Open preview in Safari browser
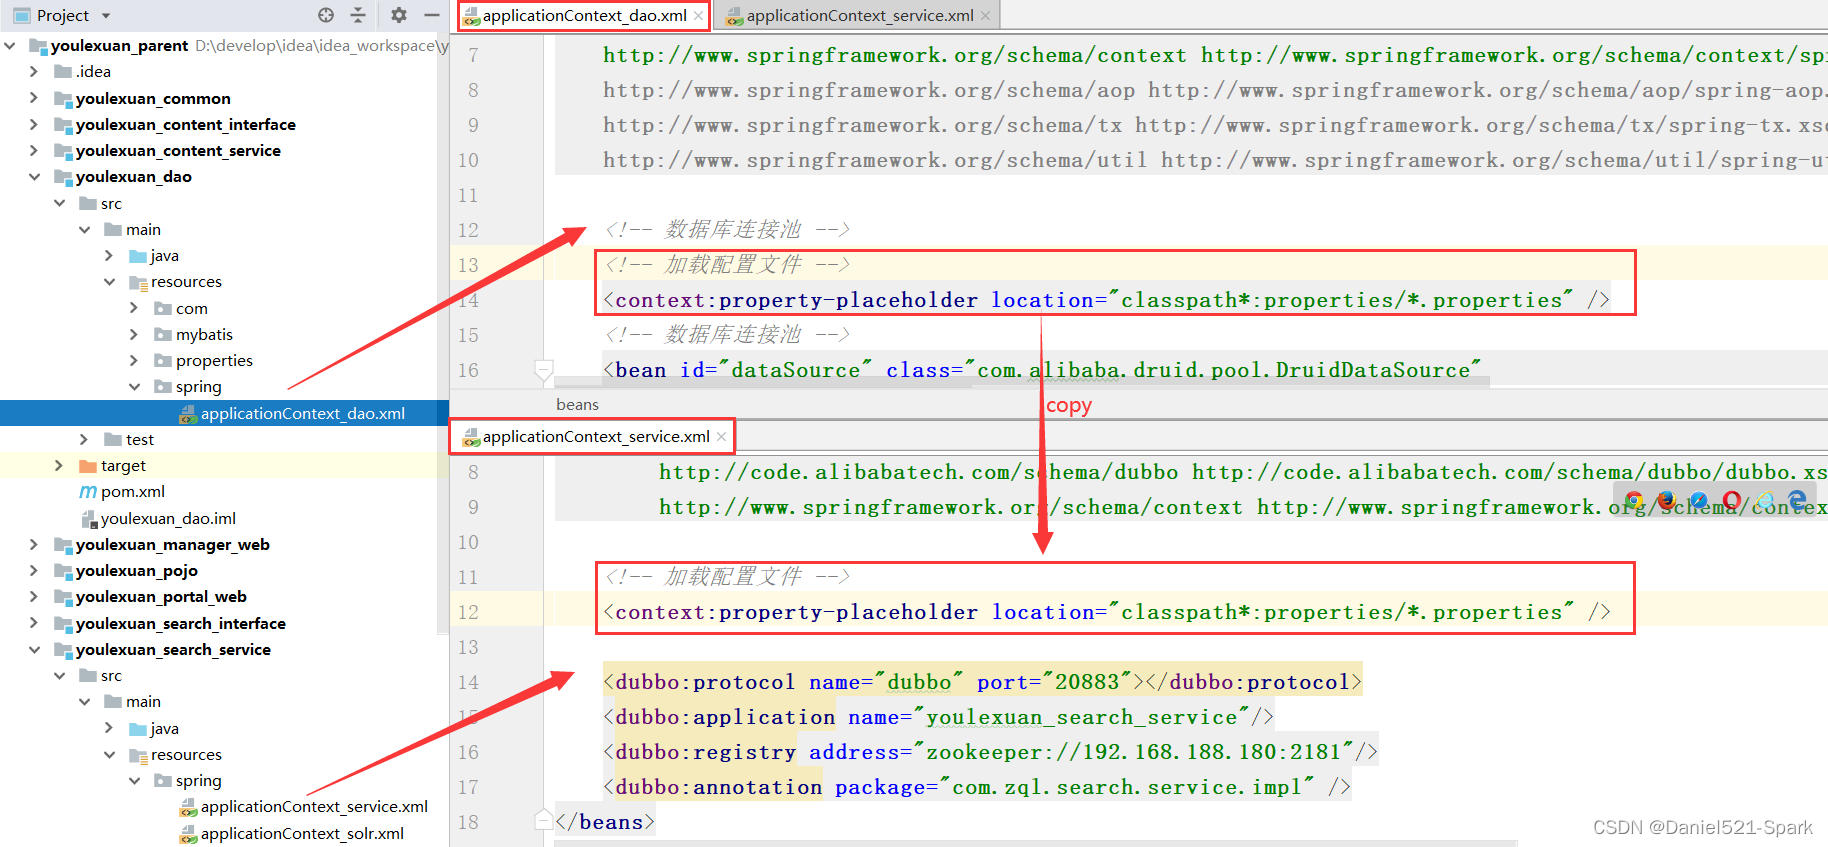This screenshot has height=847, width=1828. (x=1699, y=500)
